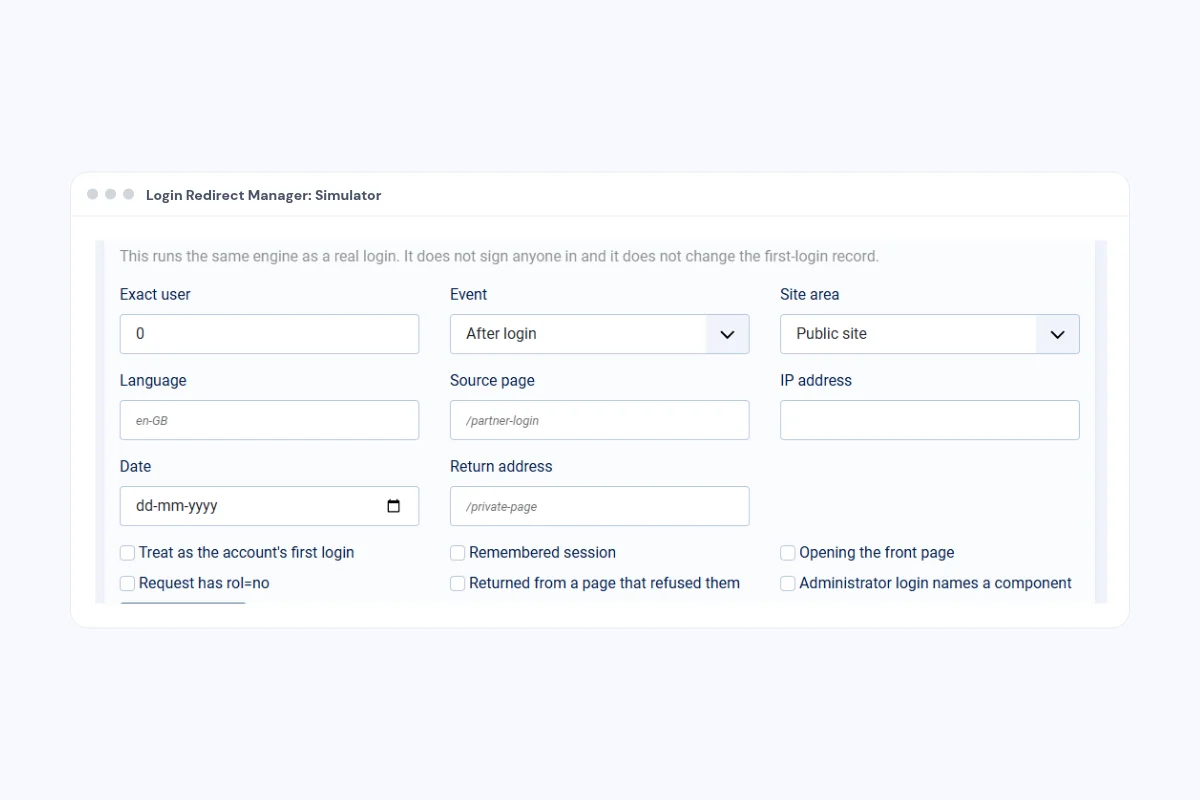Click the Date field showing dd-mm-yyyy
Viewport: 1200px width, 800px height.
pyautogui.click(x=269, y=506)
